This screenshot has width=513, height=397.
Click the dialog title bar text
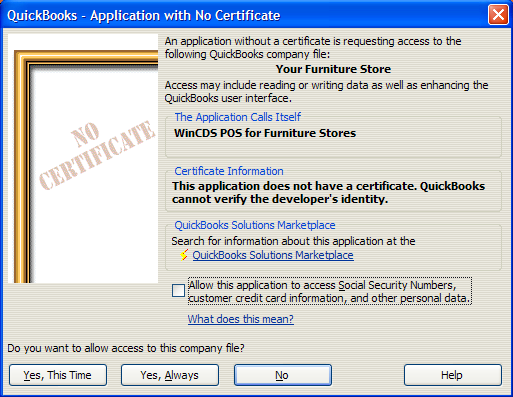[x=143, y=15]
